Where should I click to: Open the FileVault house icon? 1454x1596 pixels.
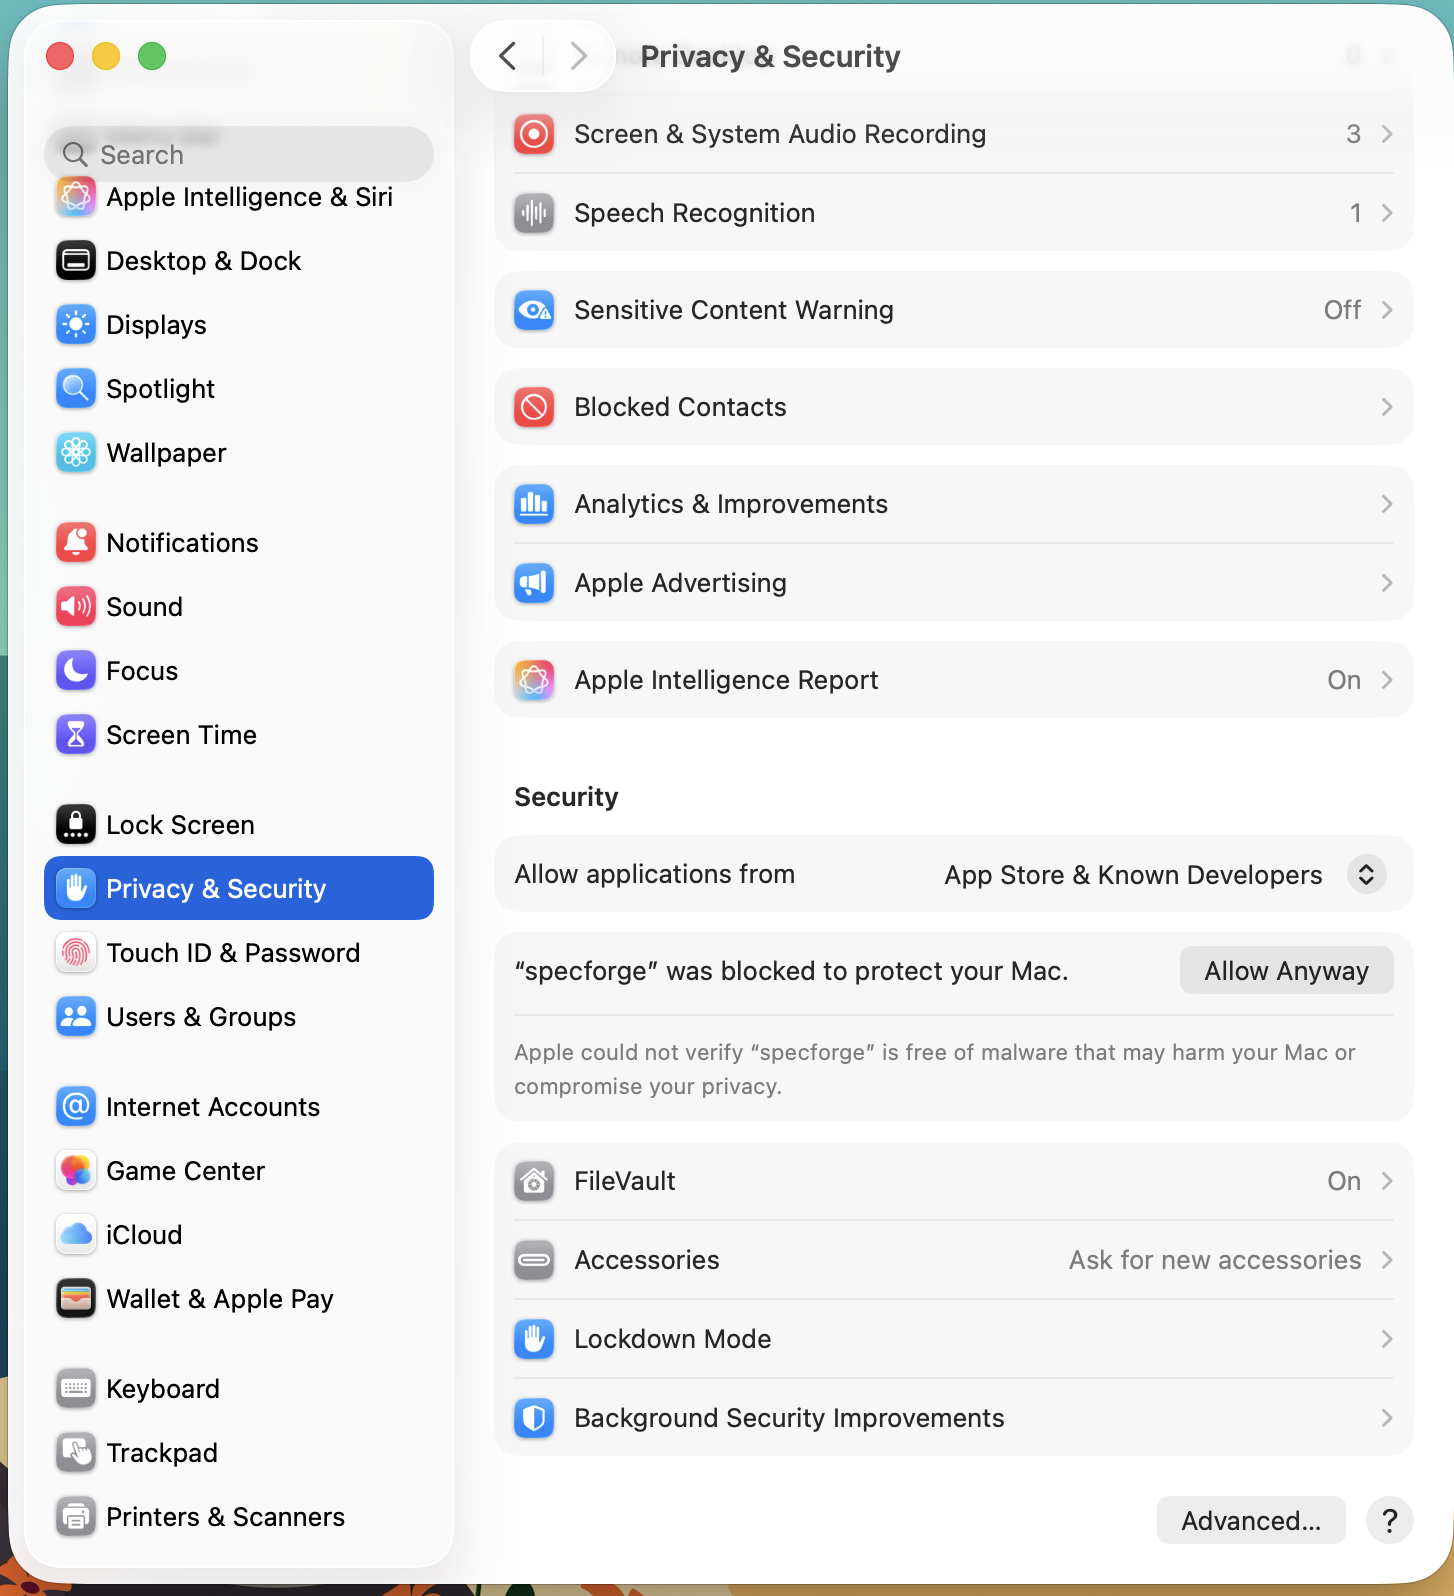(x=534, y=1181)
